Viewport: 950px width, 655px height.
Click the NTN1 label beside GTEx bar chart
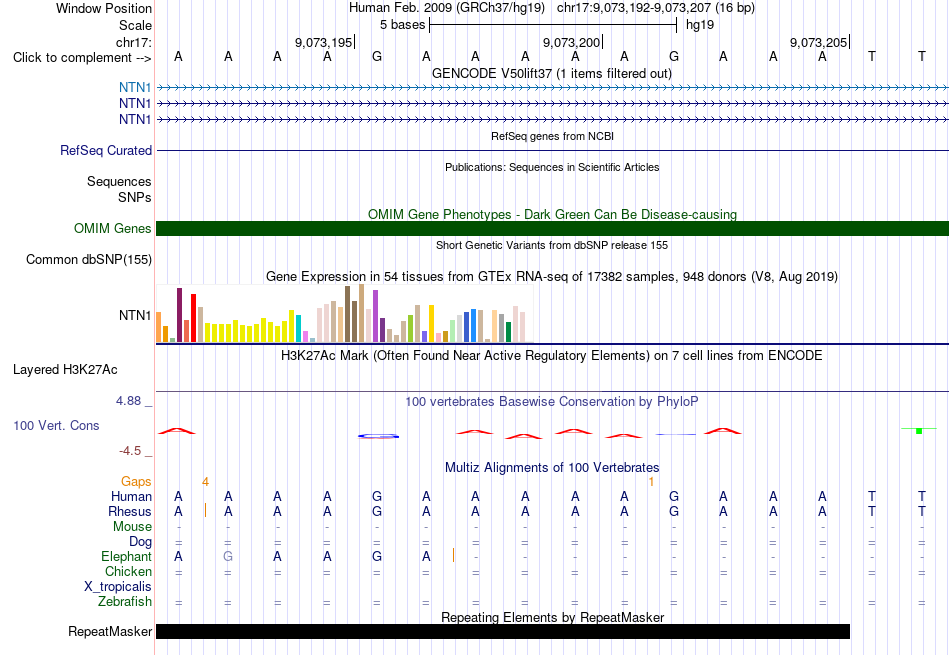(x=135, y=315)
